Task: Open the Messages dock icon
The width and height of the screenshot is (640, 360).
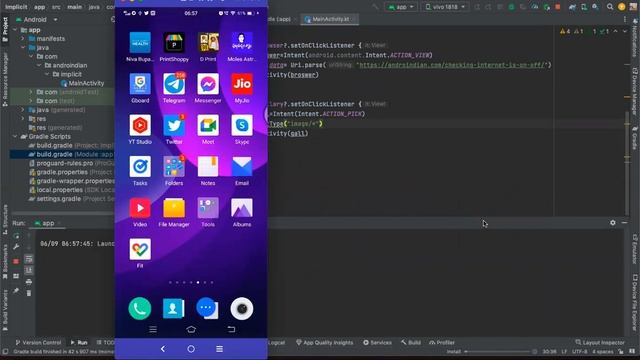Action: (207, 309)
